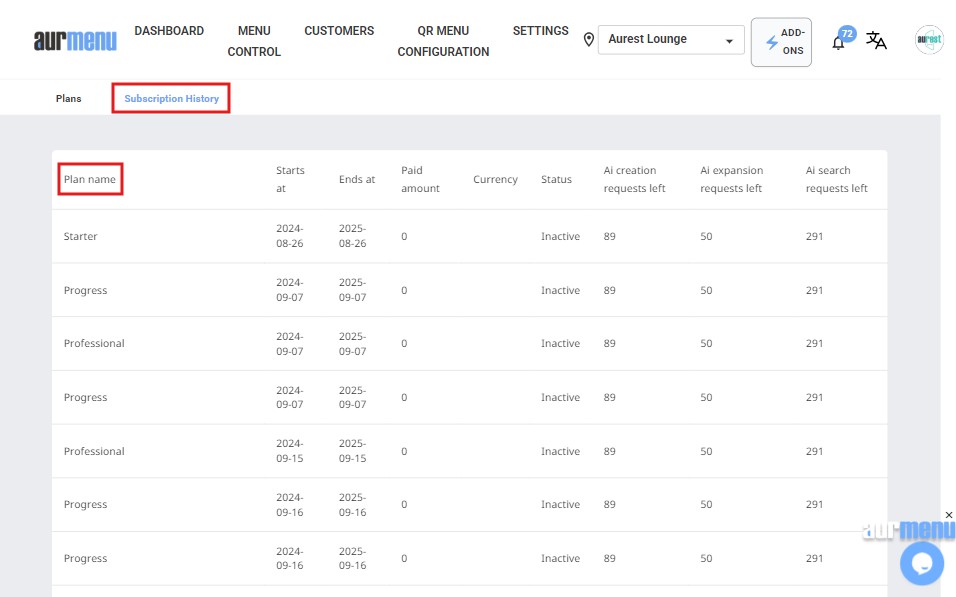Close the chat widget popup
The width and height of the screenshot is (956, 597).
(x=948, y=515)
